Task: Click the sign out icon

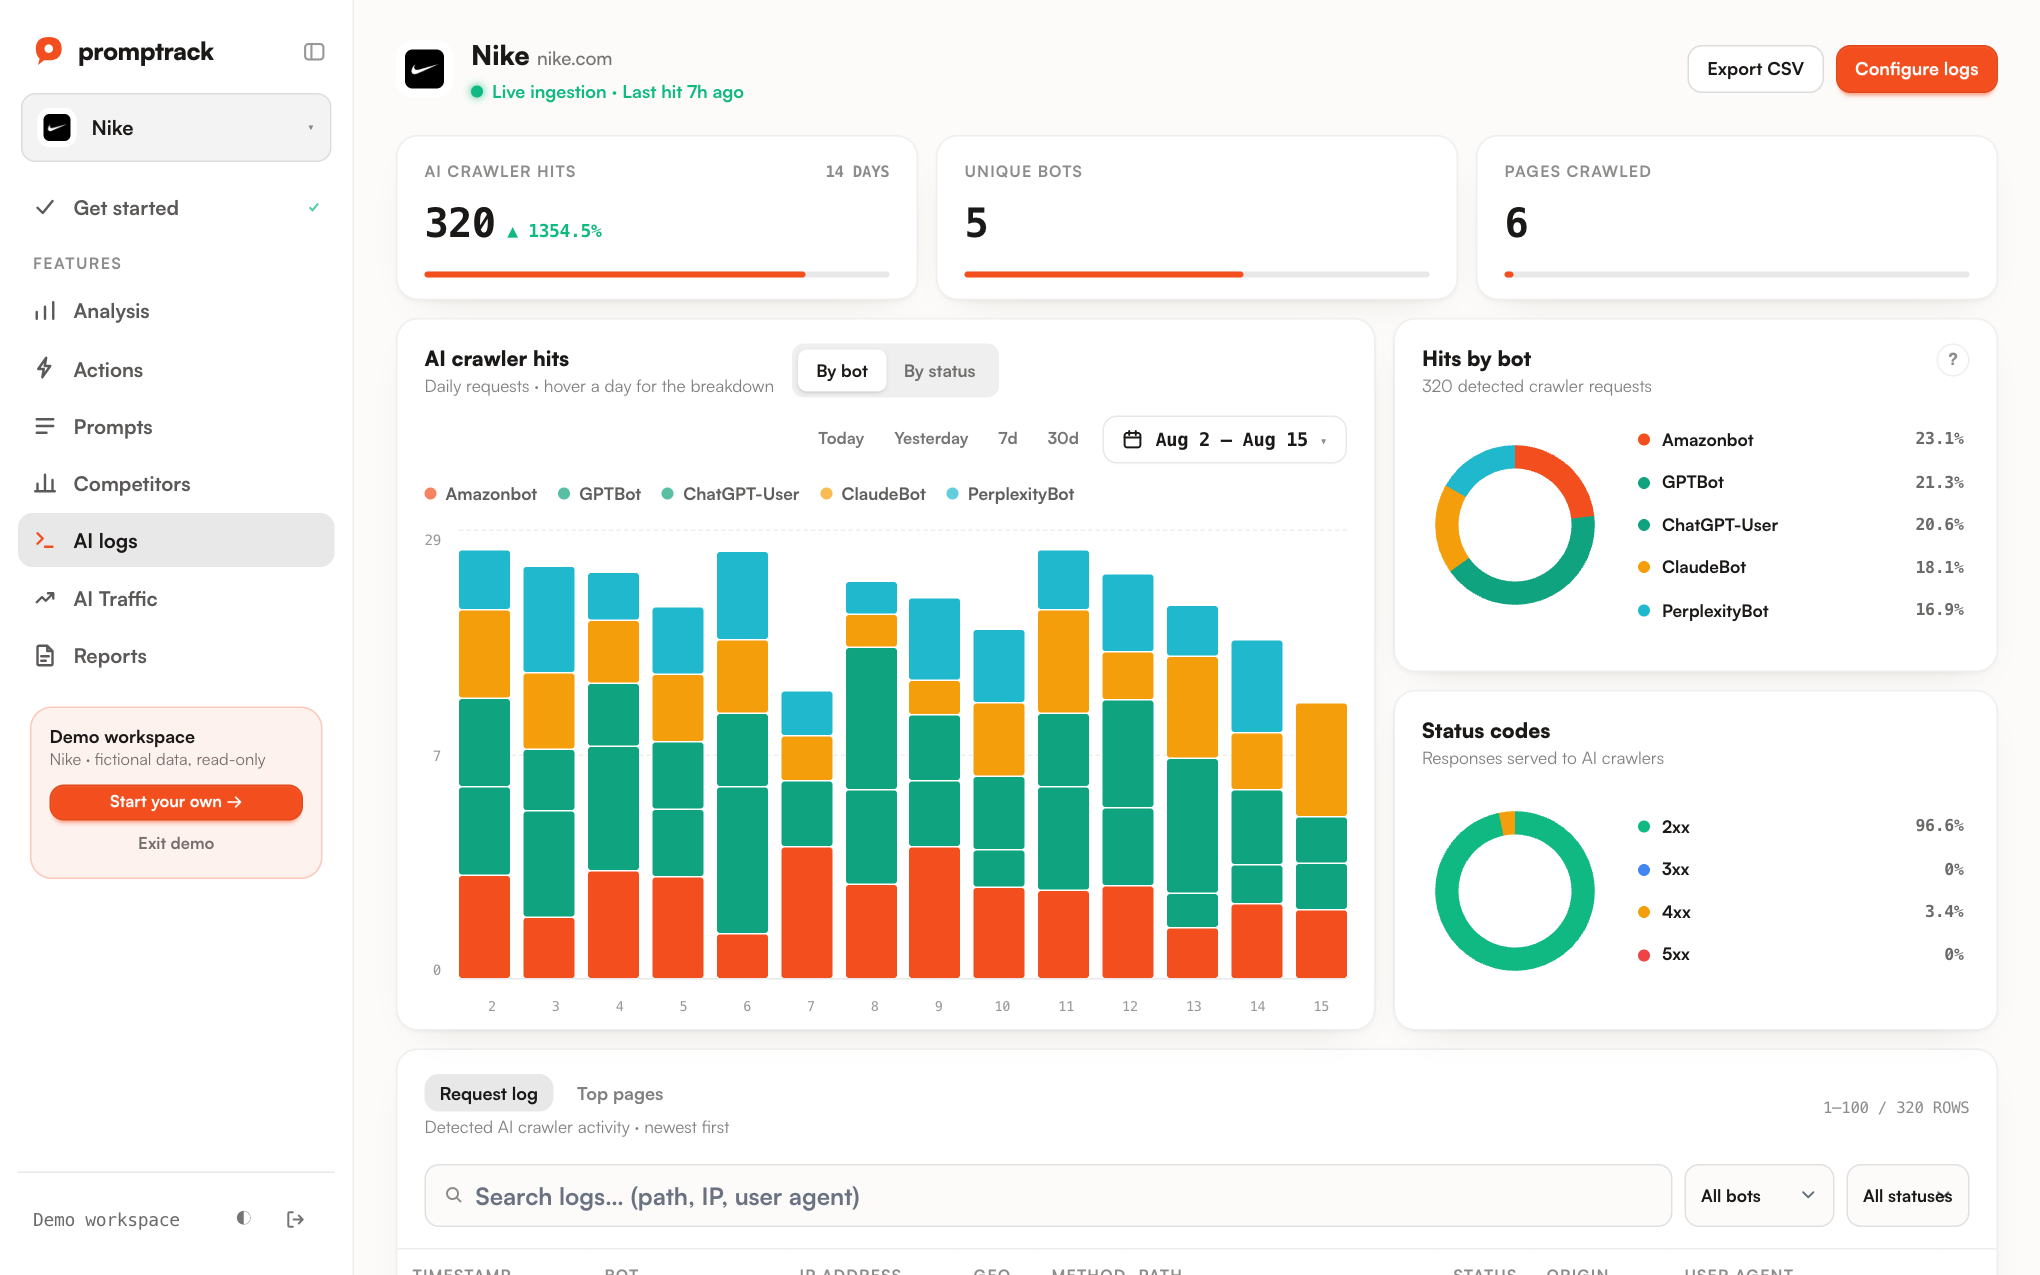Action: click(x=295, y=1219)
